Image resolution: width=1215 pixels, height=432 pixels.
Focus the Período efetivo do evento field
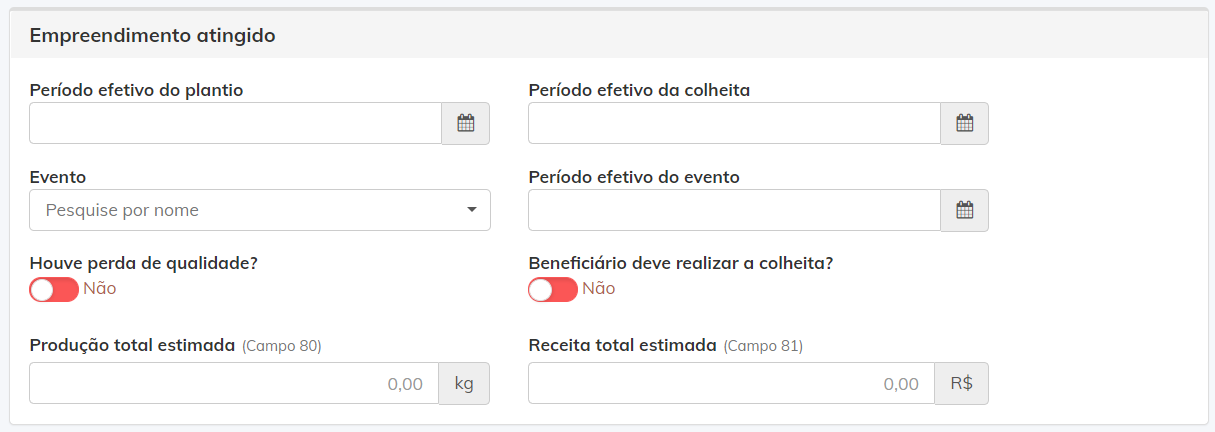point(735,210)
